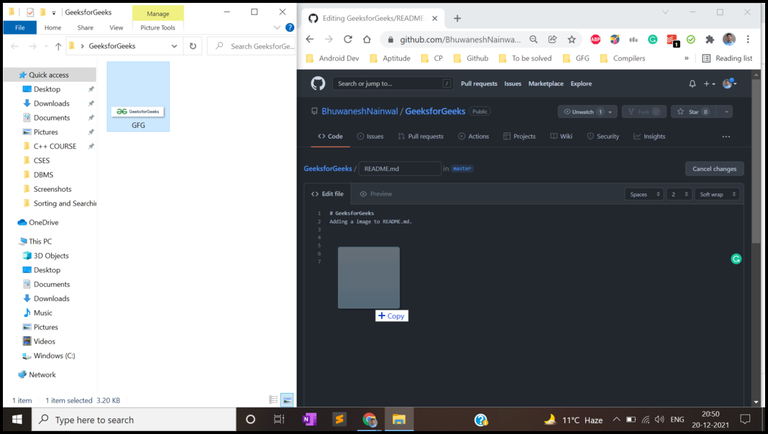
Task: Click the zoom magnifier icon in address bar
Action: [533, 39]
